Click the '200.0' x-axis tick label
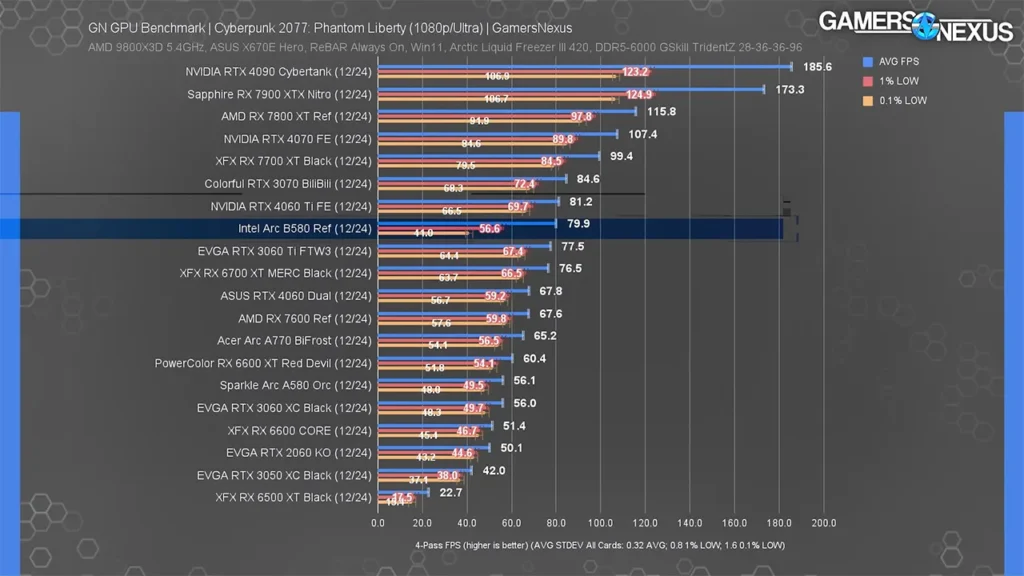The image size is (1024, 576). 824,523
